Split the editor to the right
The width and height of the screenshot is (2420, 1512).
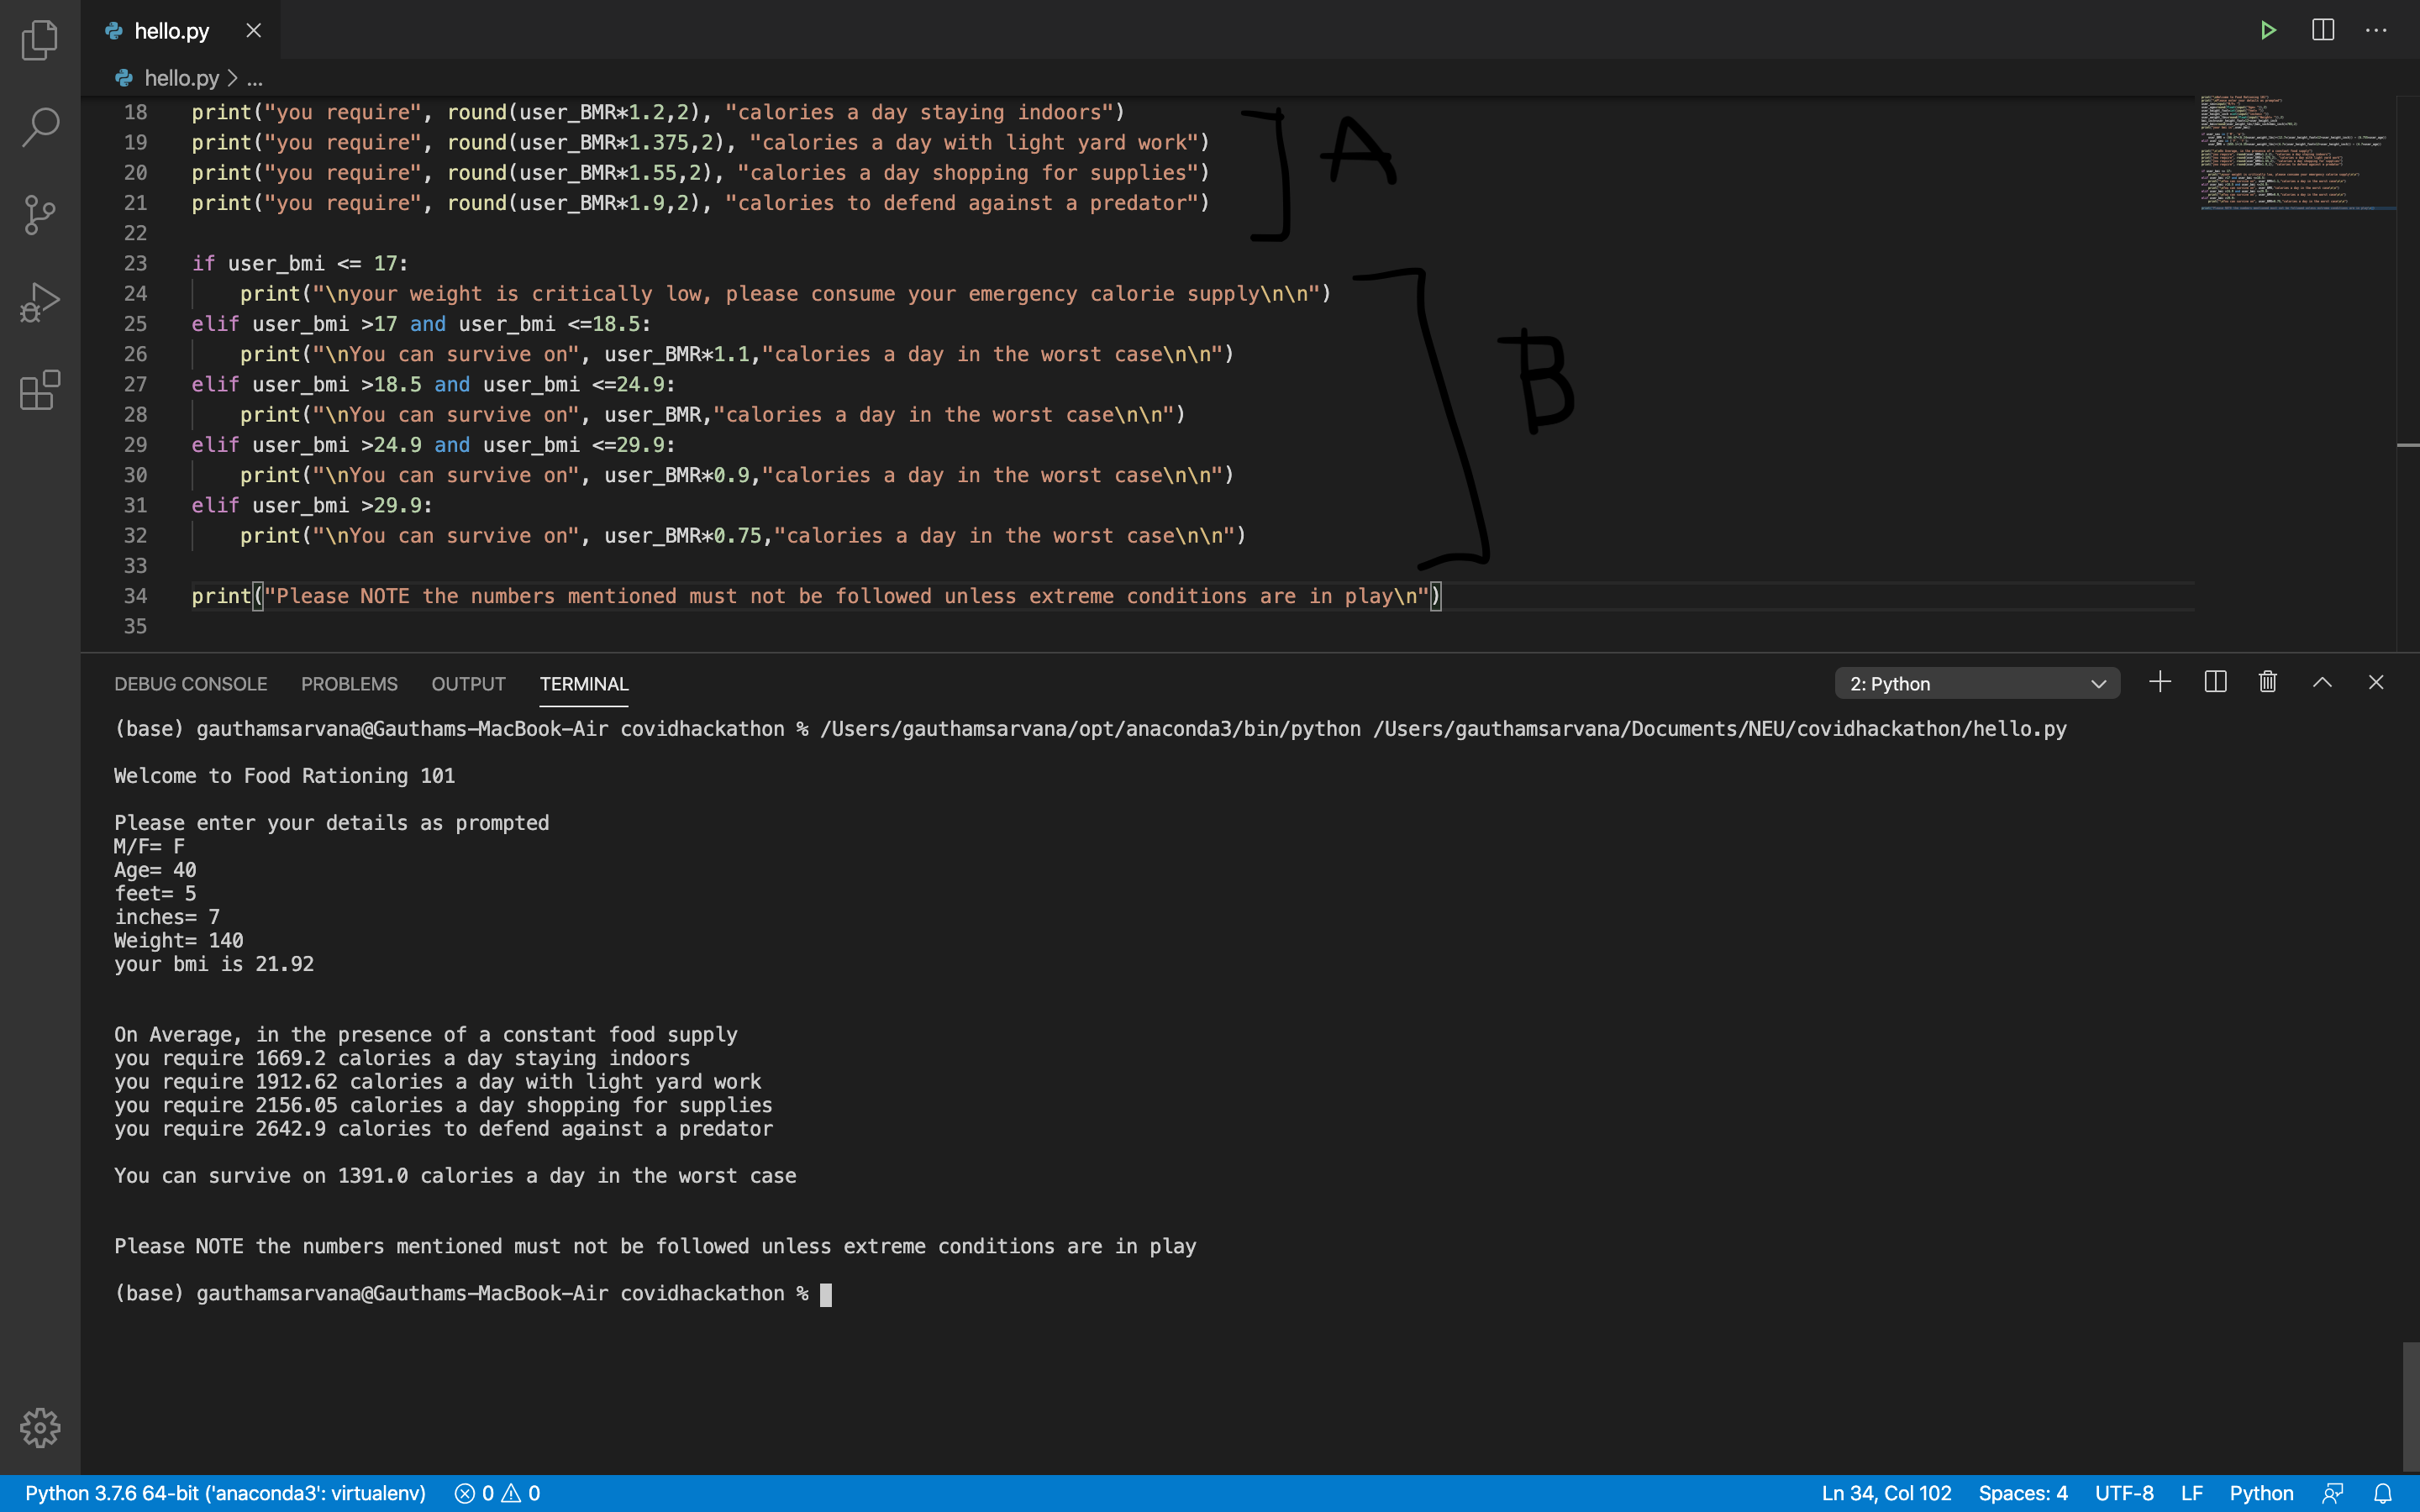[x=2322, y=30]
